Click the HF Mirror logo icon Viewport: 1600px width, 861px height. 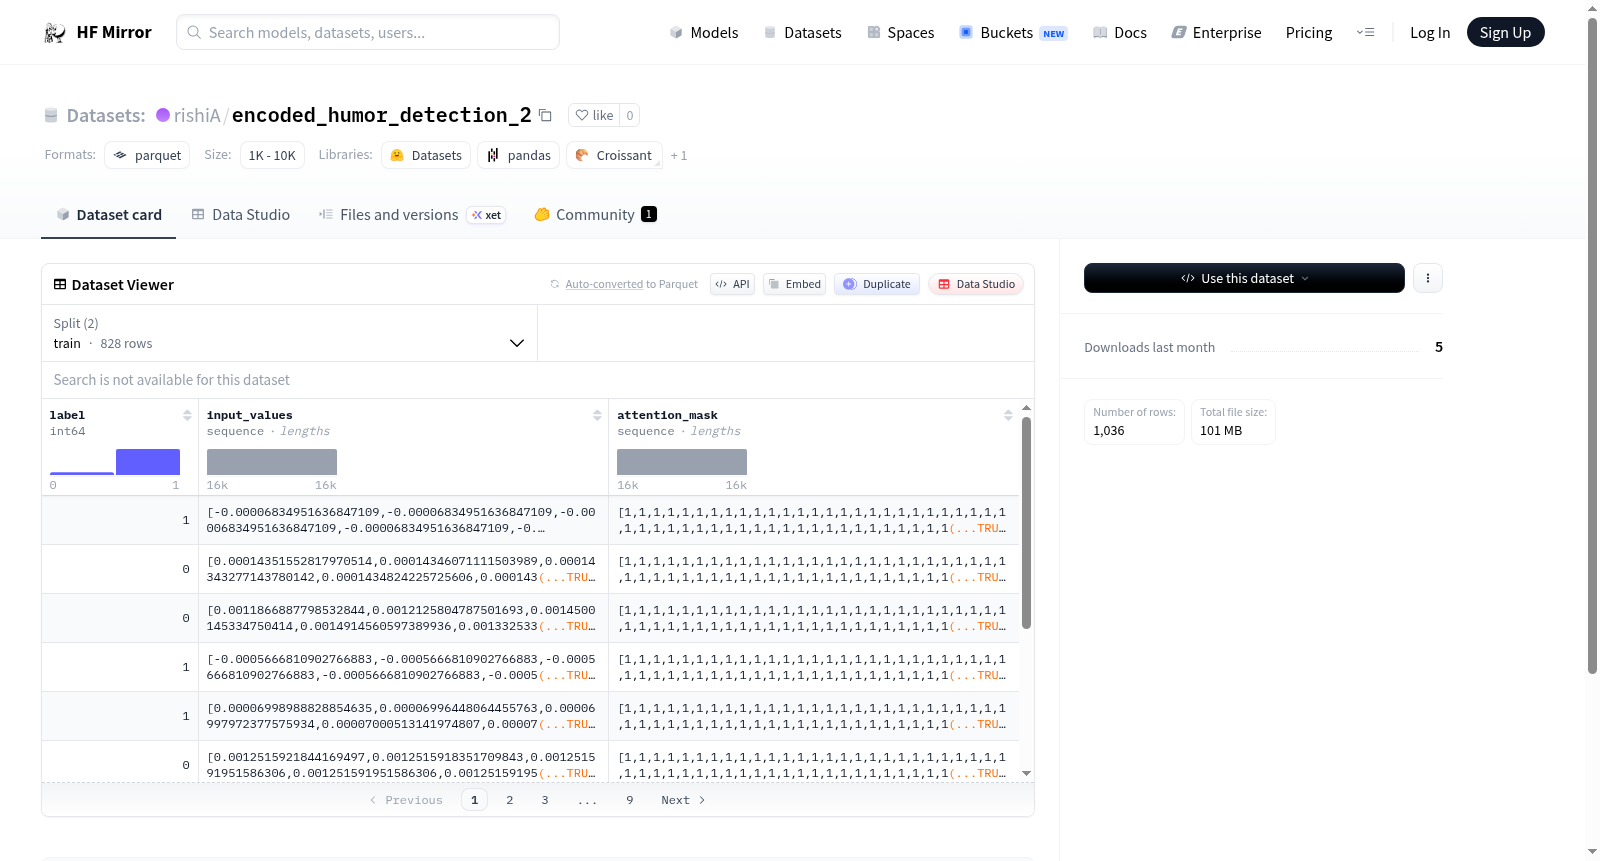pos(55,32)
